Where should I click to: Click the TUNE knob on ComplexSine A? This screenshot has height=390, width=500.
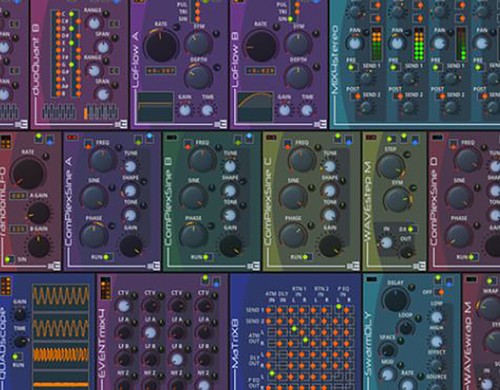pos(130,166)
